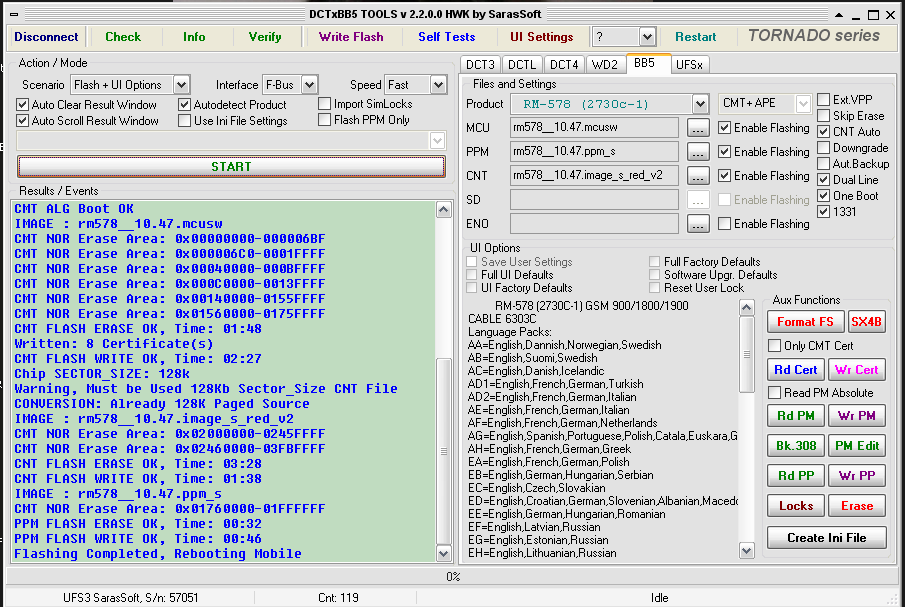The width and height of the screenshot is (905, 607).
Task: Click the language packs list scroll-up arrow
Action: [x=746, y=308]
